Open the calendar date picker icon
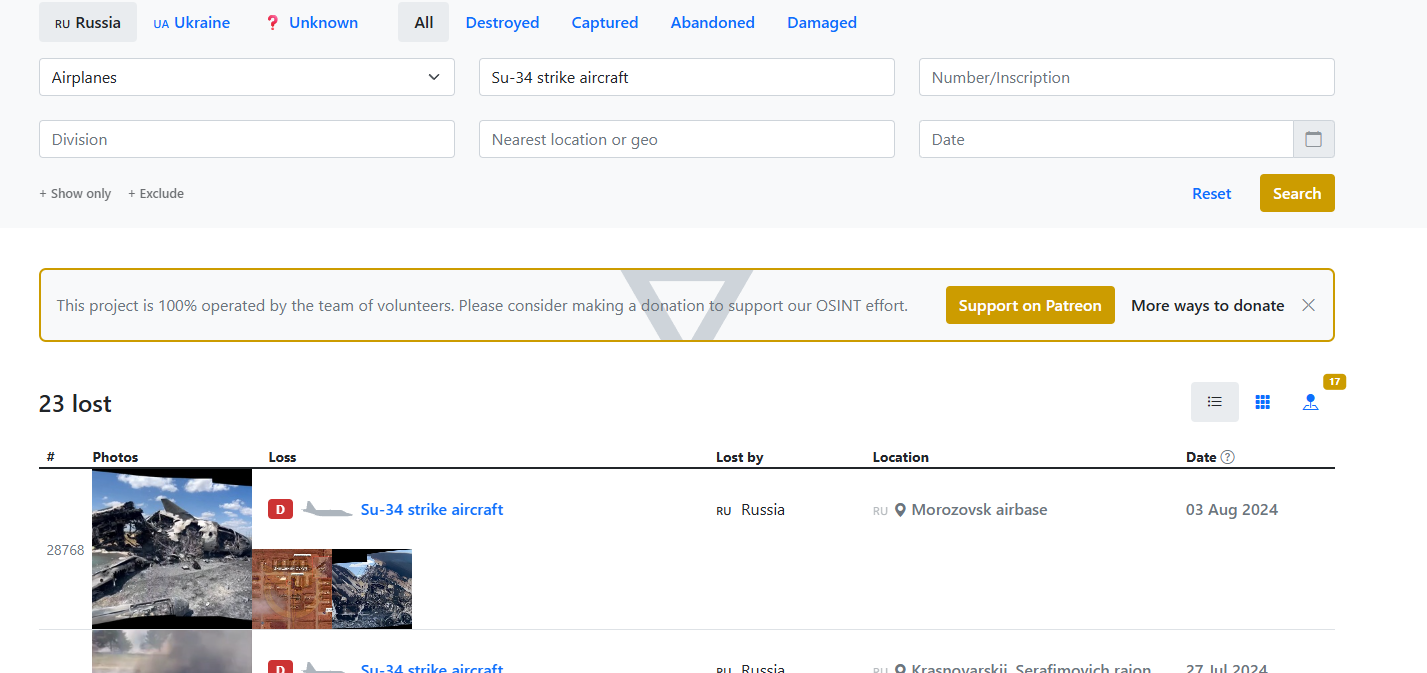Viewport: 1427px width, 673px height. [x=1313, y=140]
